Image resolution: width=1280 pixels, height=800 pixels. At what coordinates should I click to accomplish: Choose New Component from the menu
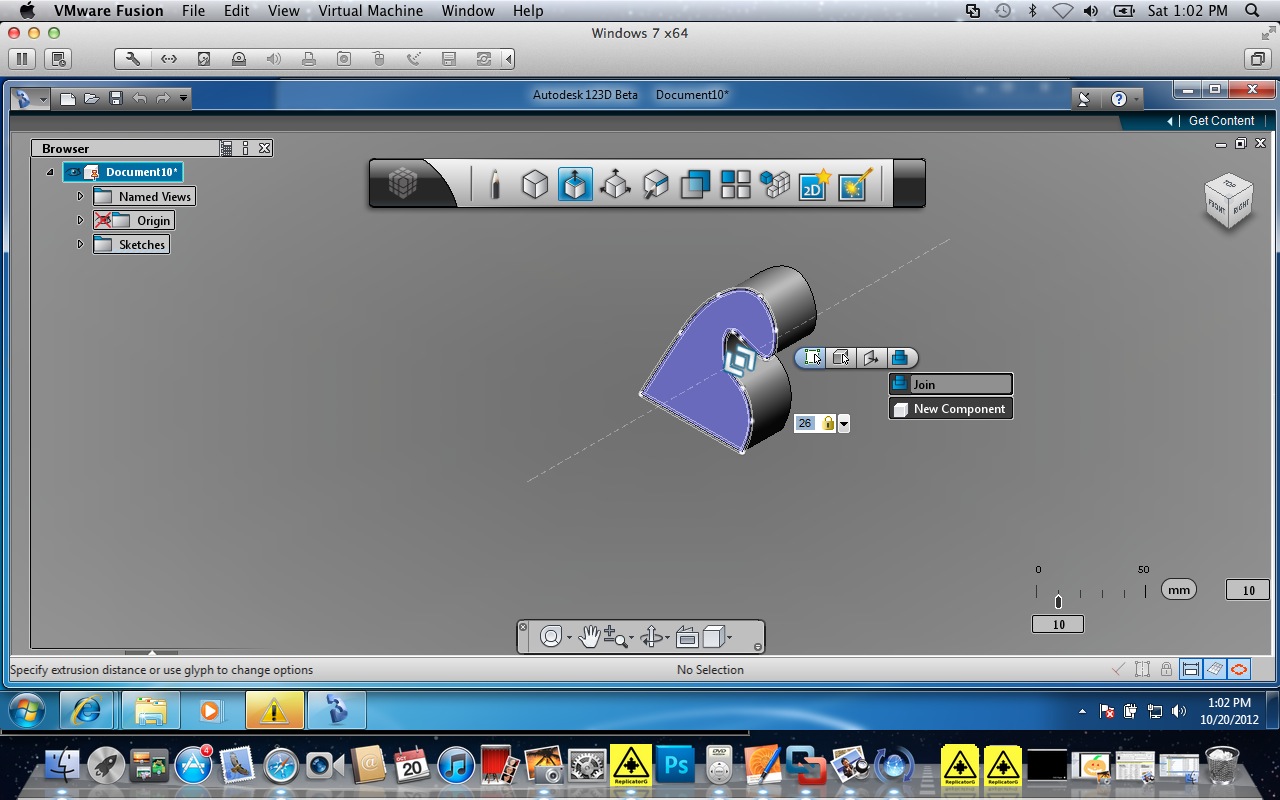point(950,408)
